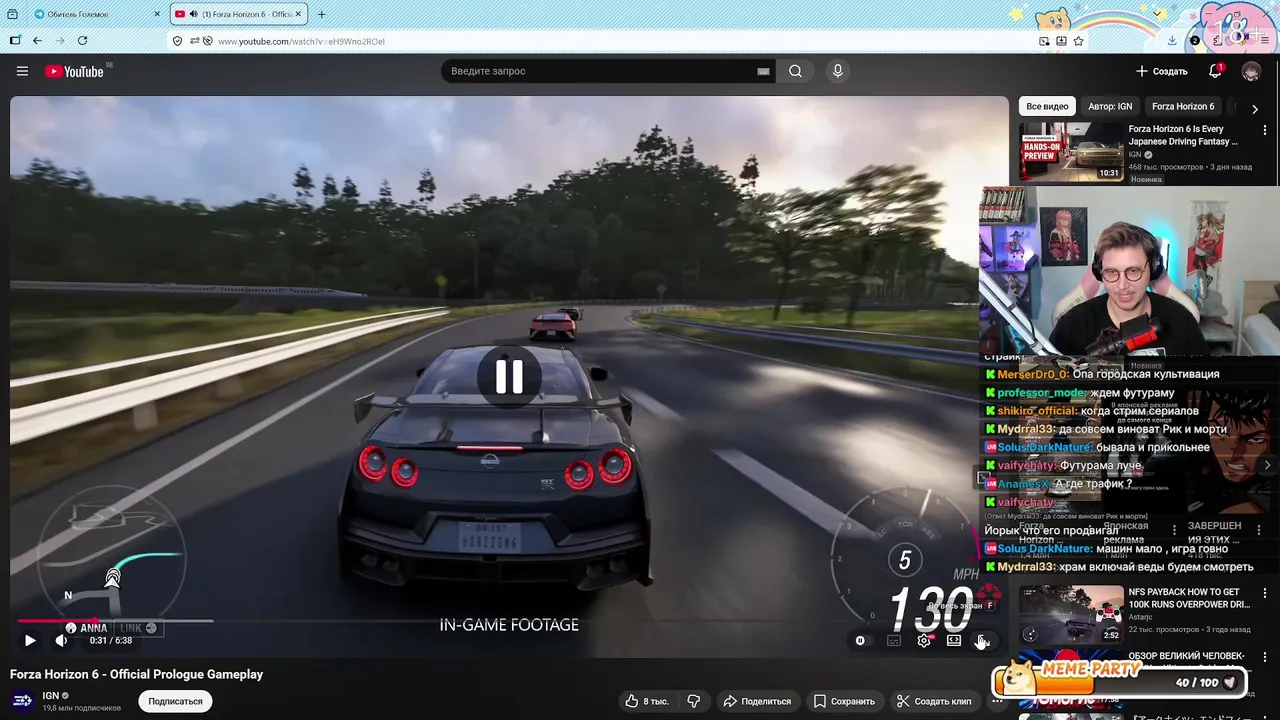Viewport: 1280px width, 720px height.
Task: Start voice search with the microphone
Action: click(838, 71)
